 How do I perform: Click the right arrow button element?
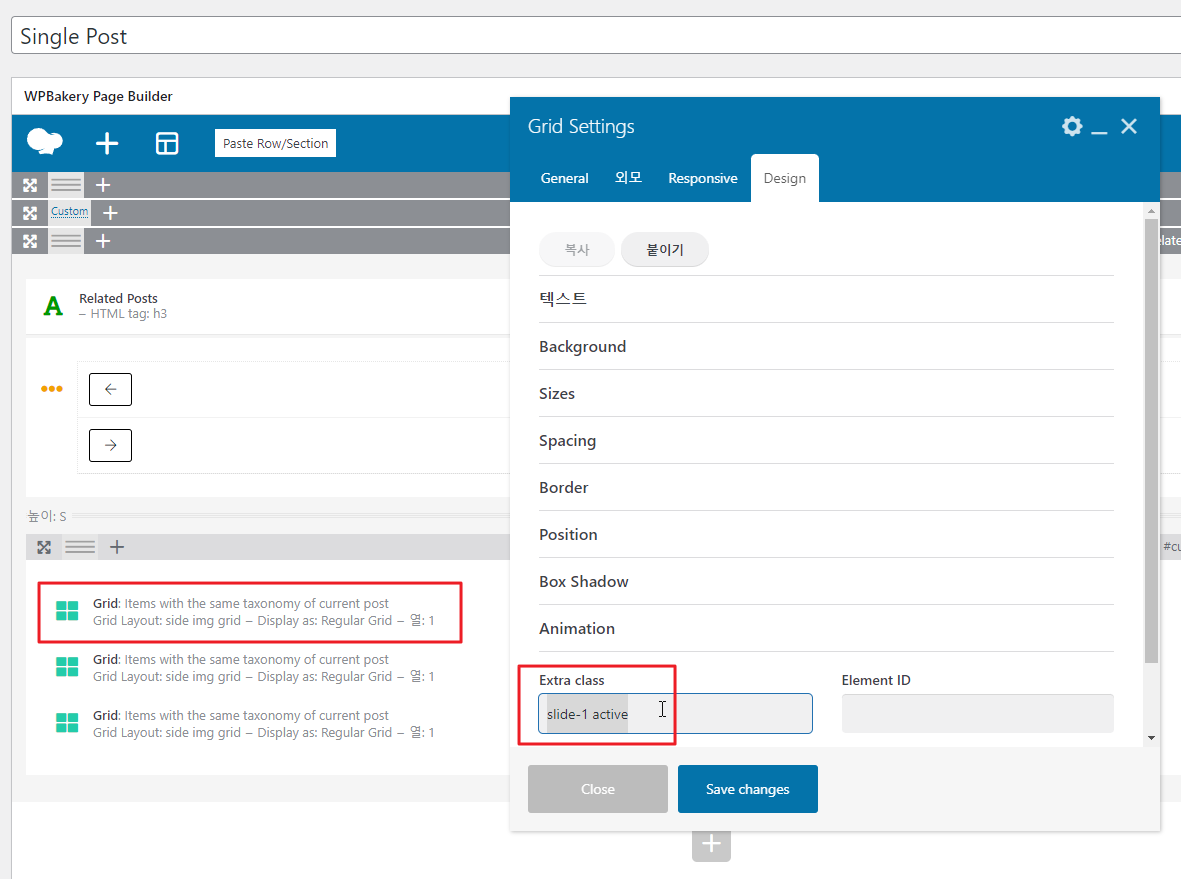click(x=111, y=445)
